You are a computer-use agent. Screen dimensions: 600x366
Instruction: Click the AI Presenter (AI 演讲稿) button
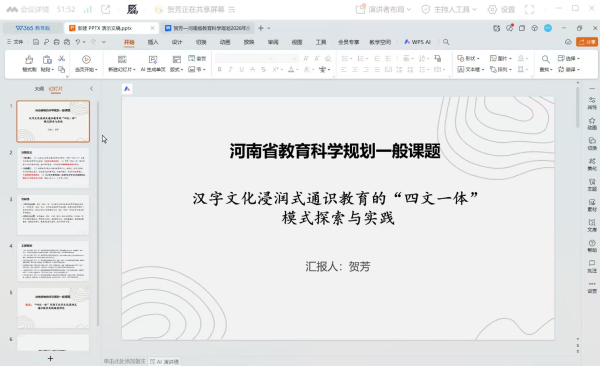[164, 361]
